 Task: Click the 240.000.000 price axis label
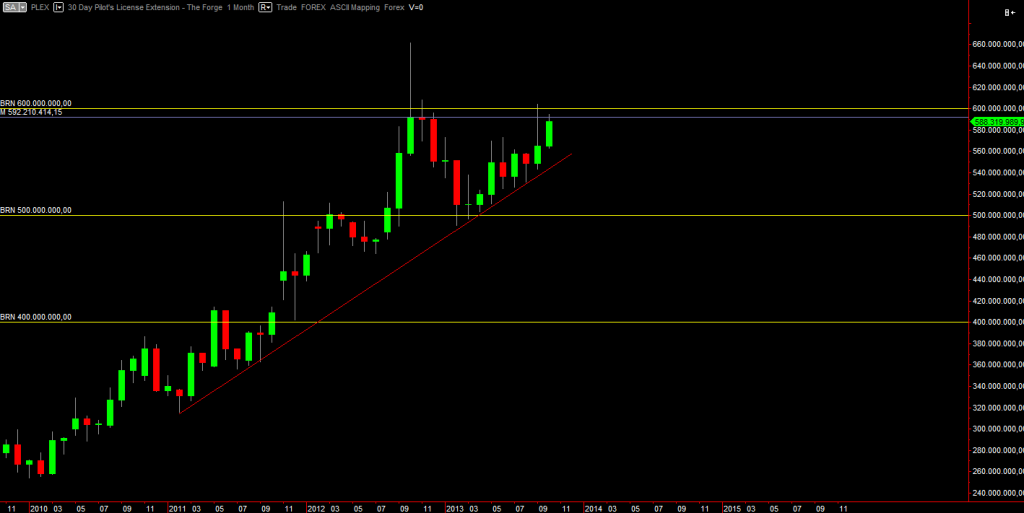tap(998, 494)
